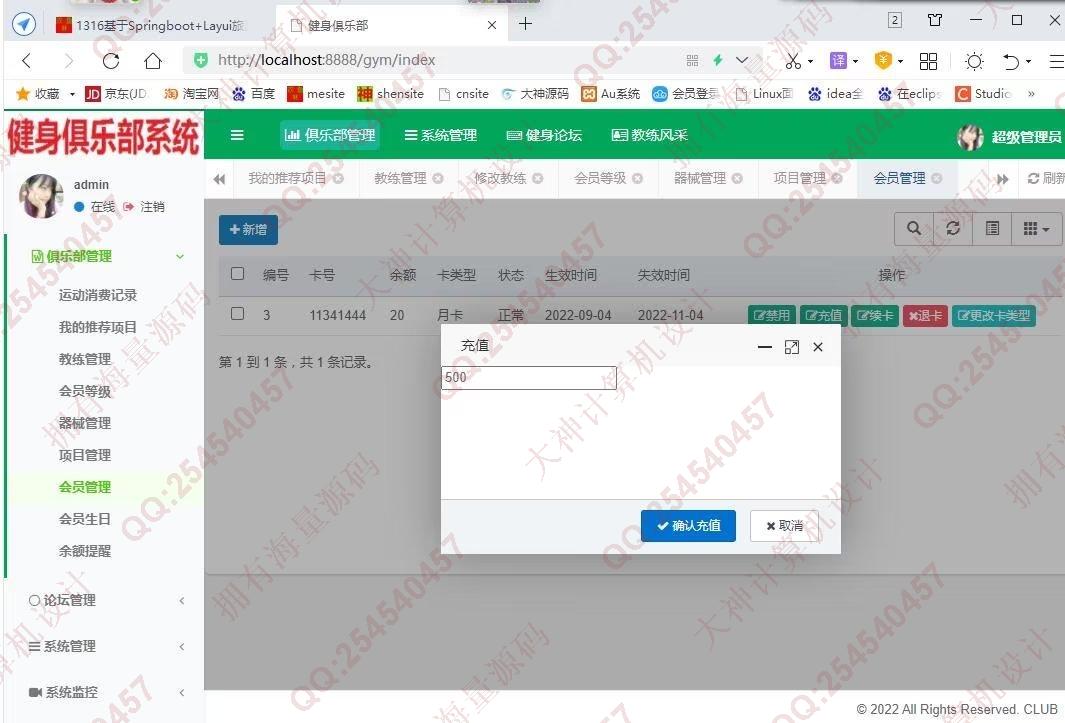The width and height of the screenshot is (1065, 723).
Task: Maximize the 充值 dialog
Action: click(792, 347)
